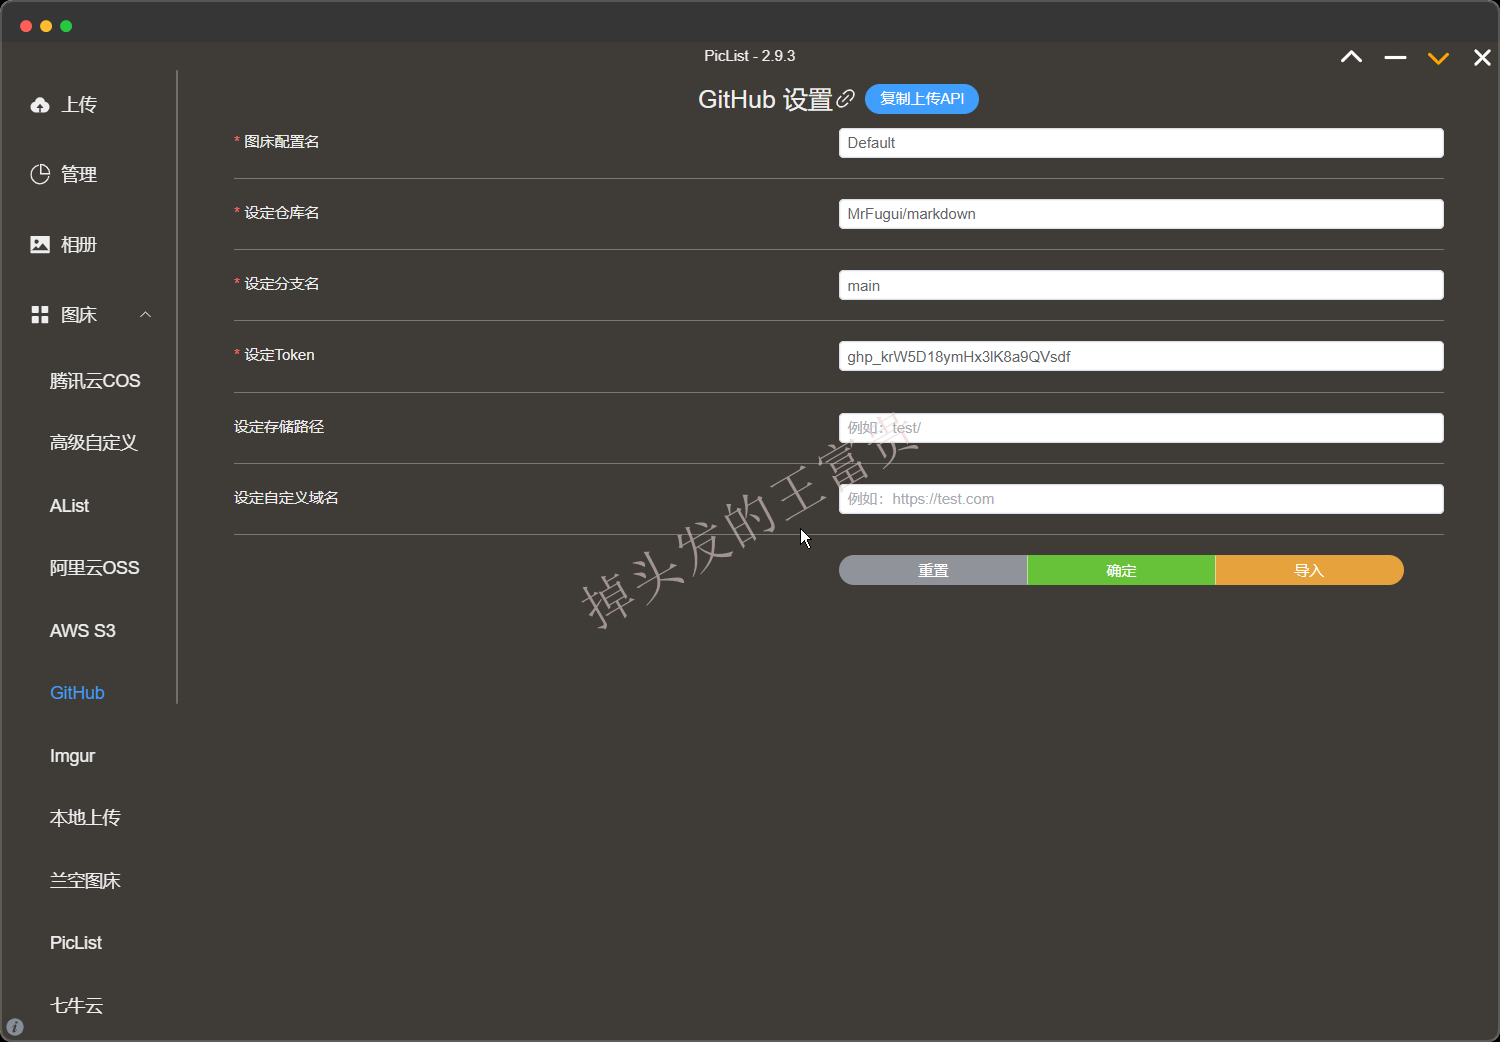Click the orange 导入 import button
The image size is (1500, 1042).
[1309, 570]
